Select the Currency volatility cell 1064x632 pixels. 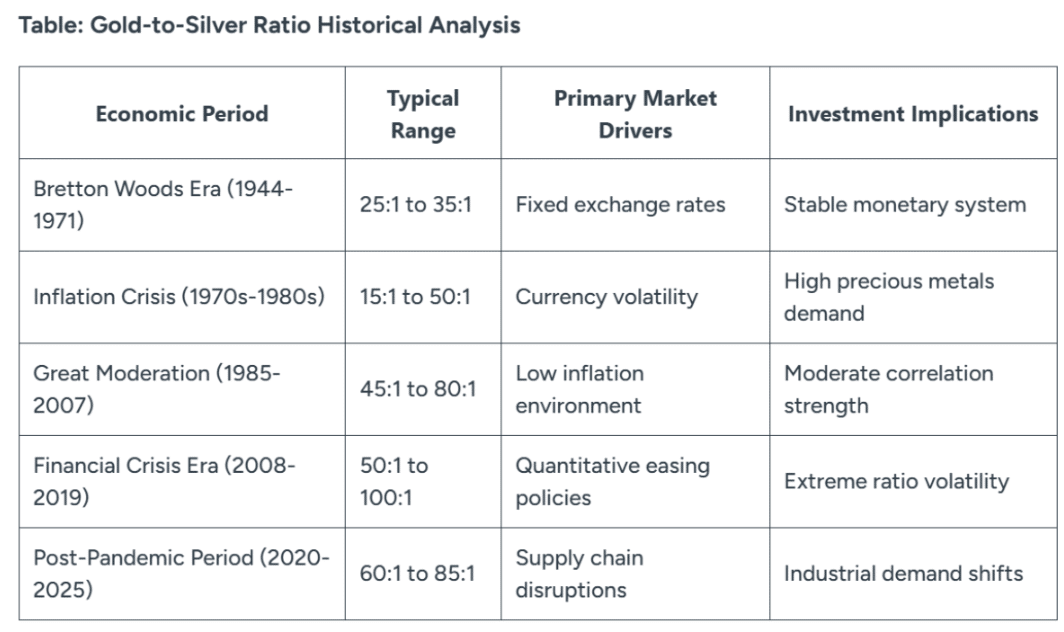coord(606,297)
